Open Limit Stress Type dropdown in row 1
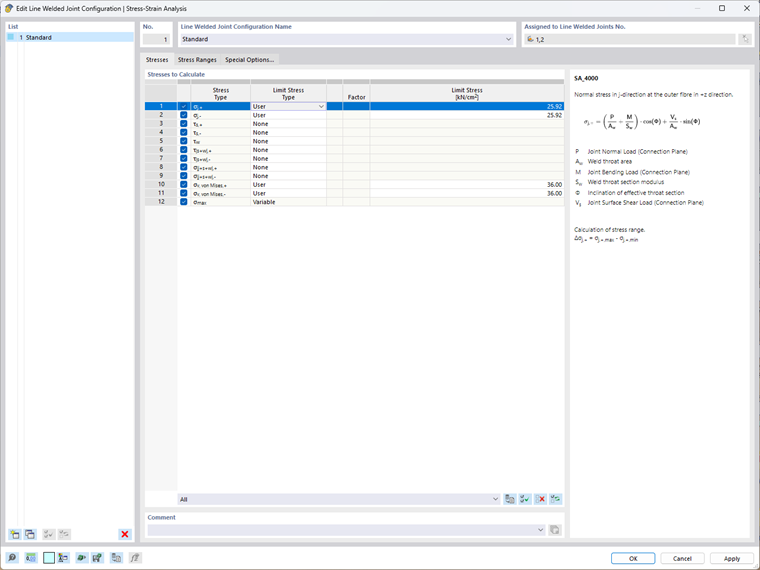Image resolution: width=760 pixels, height=570 pixels. [321, 106]
